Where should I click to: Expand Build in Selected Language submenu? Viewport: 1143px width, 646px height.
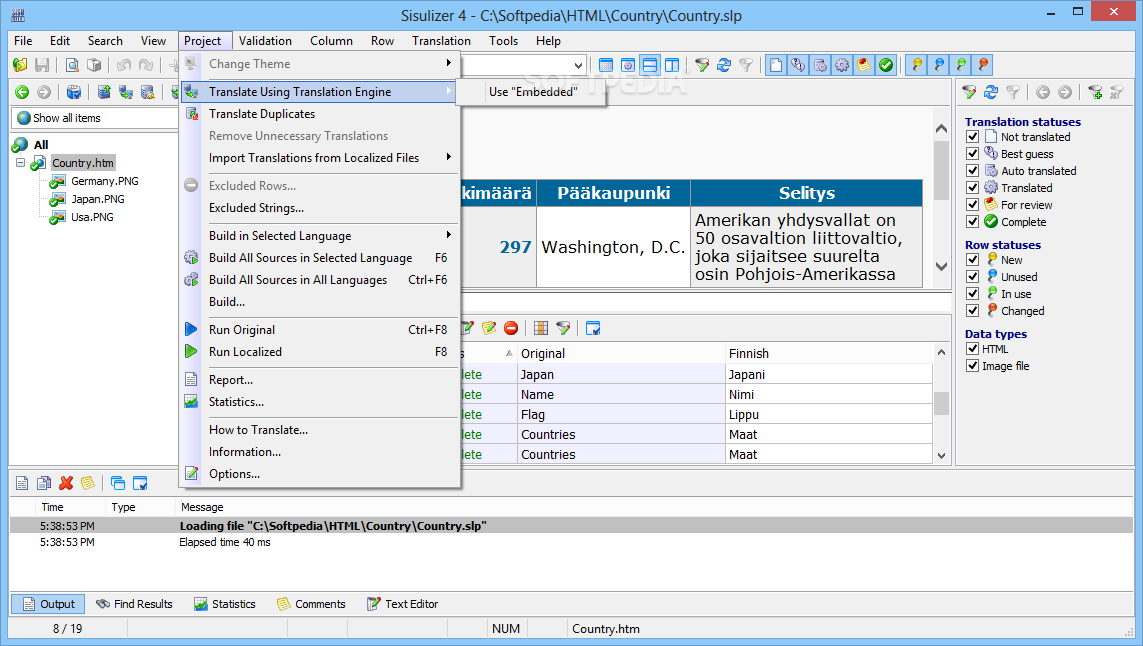tap(320, 236)
